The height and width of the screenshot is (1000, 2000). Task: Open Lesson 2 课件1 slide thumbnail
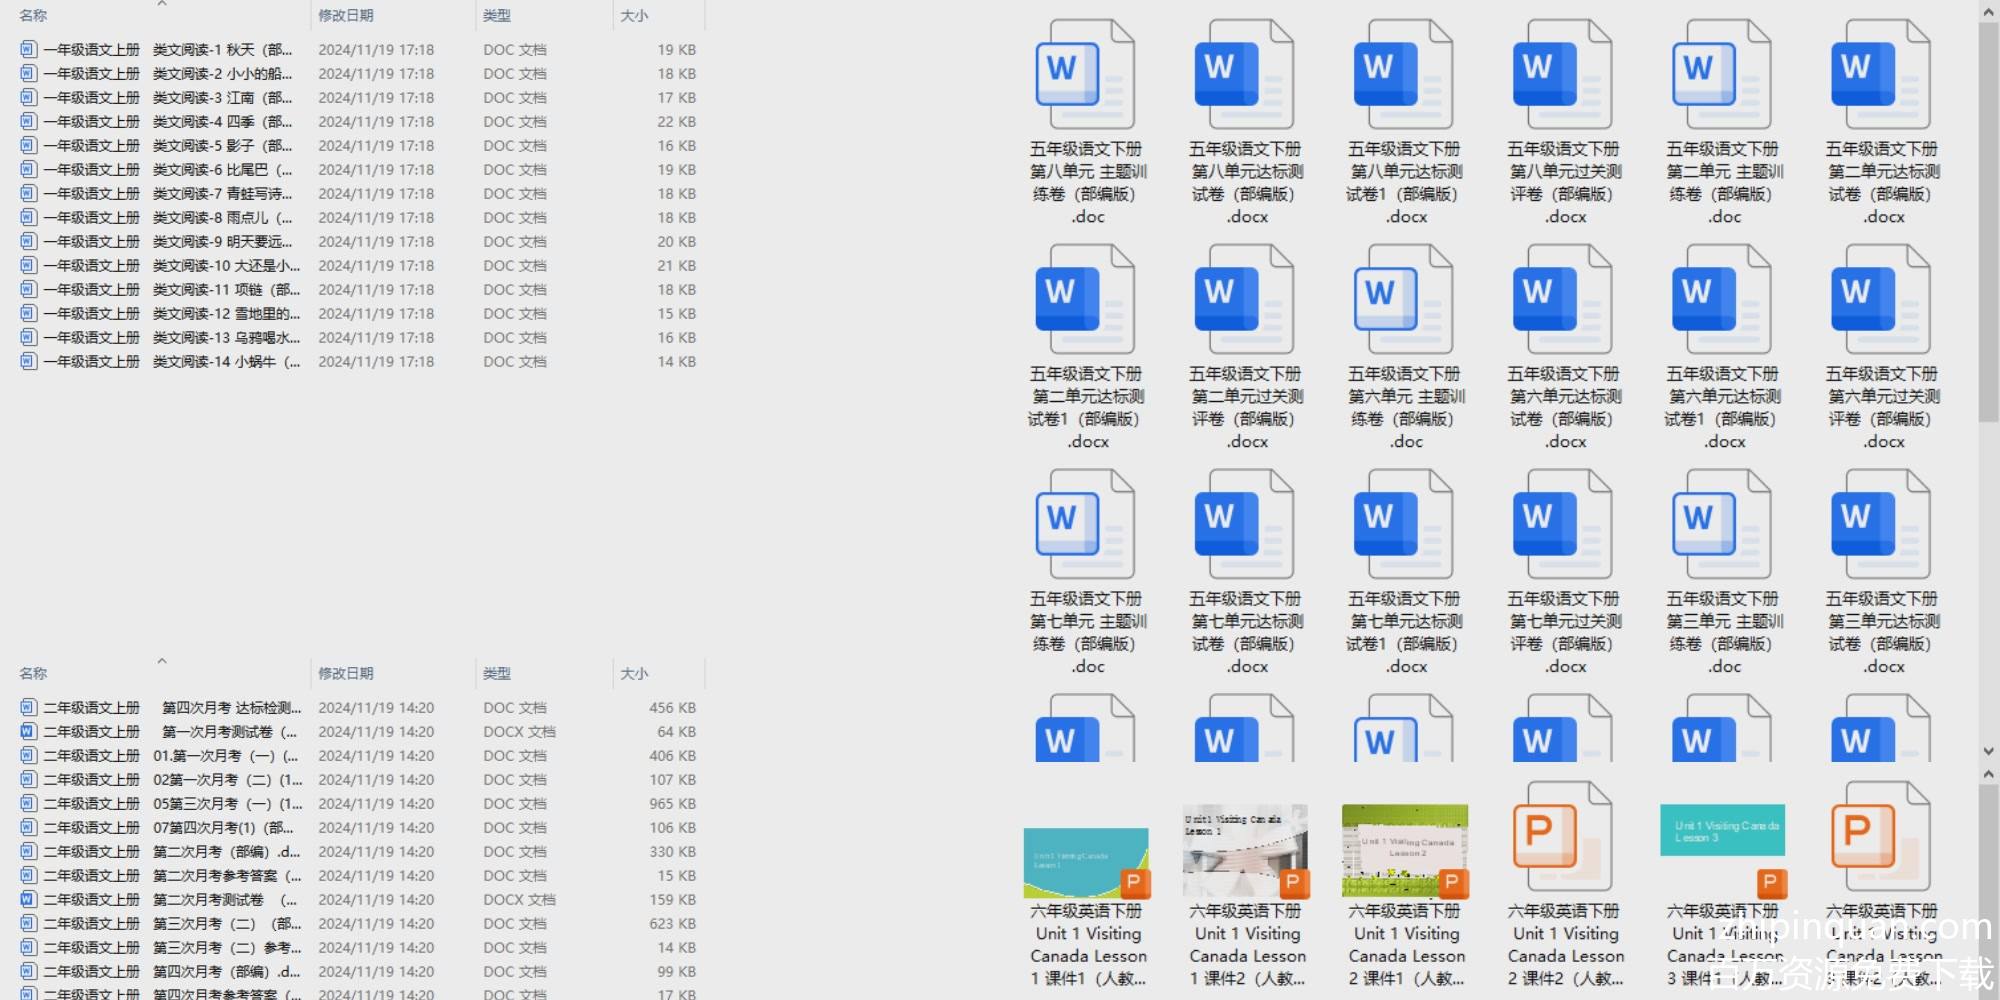[1404, 850]
